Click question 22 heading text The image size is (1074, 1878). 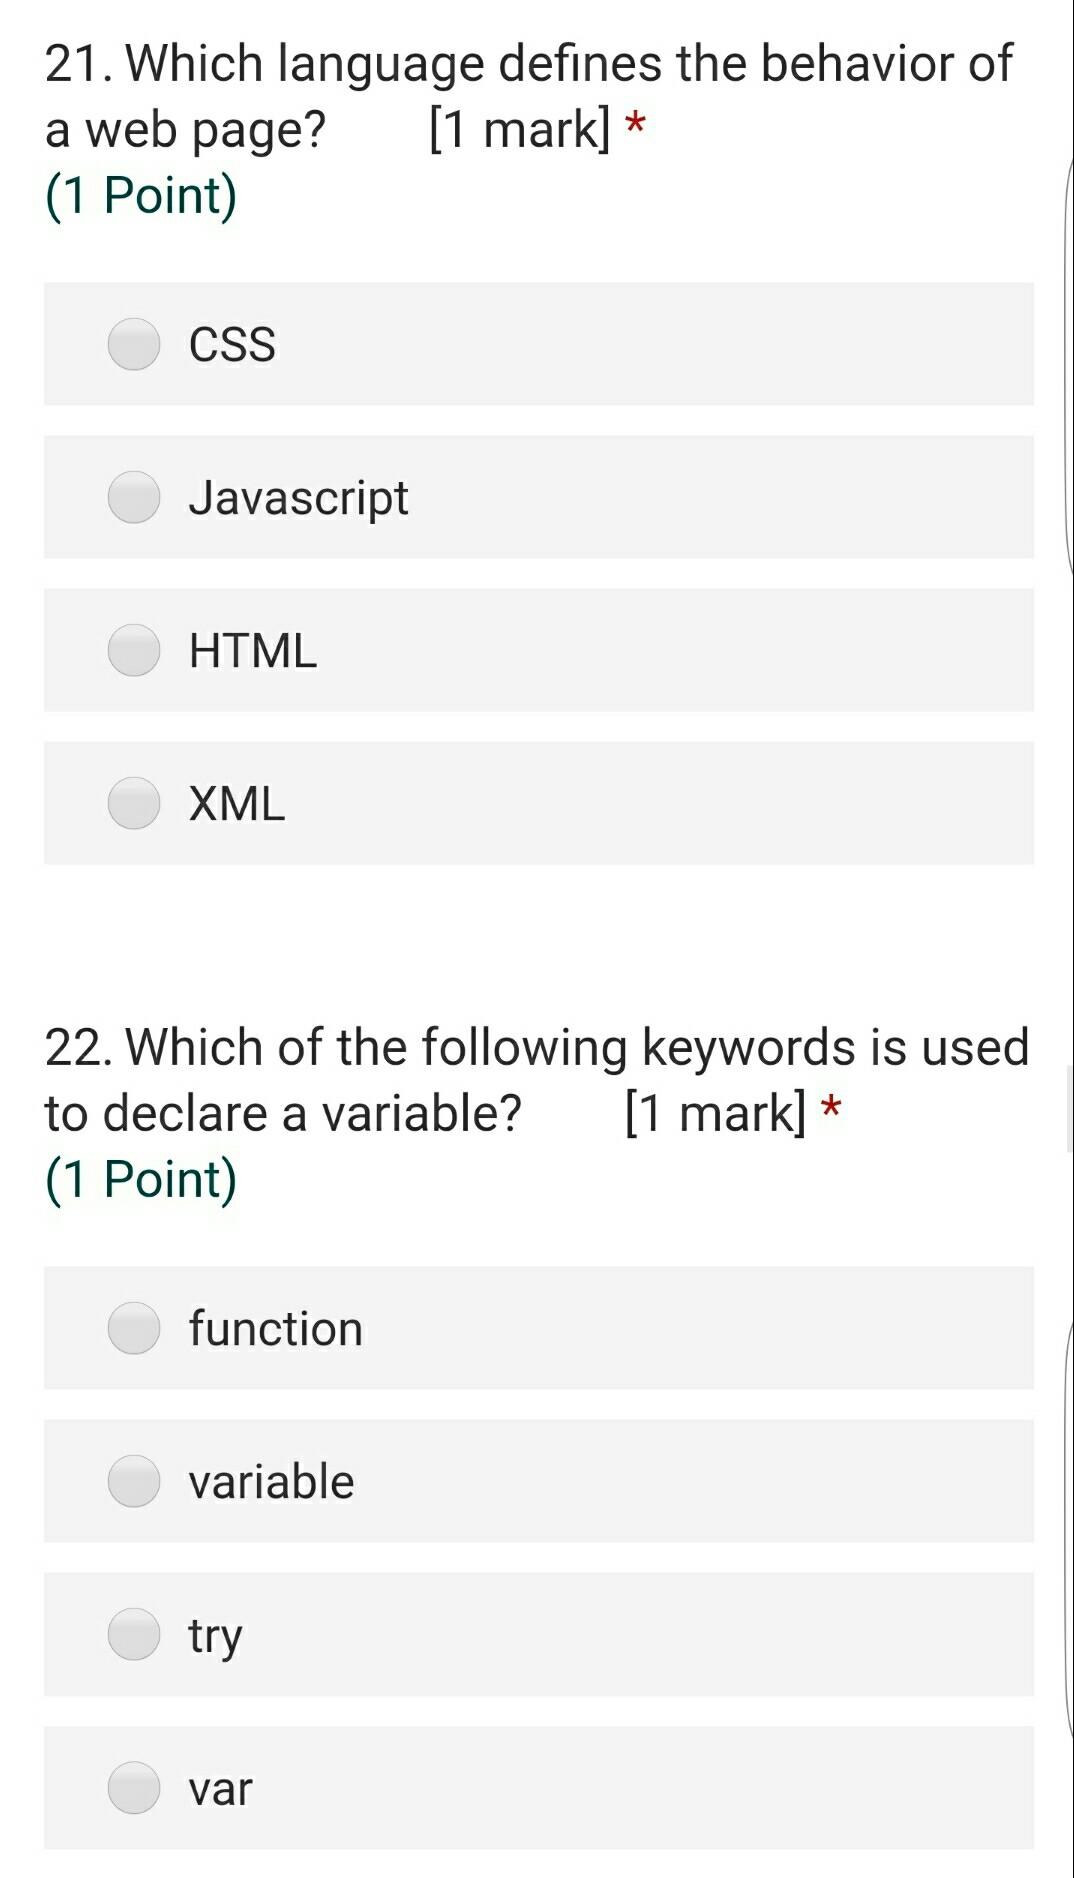coord(537,1080)
